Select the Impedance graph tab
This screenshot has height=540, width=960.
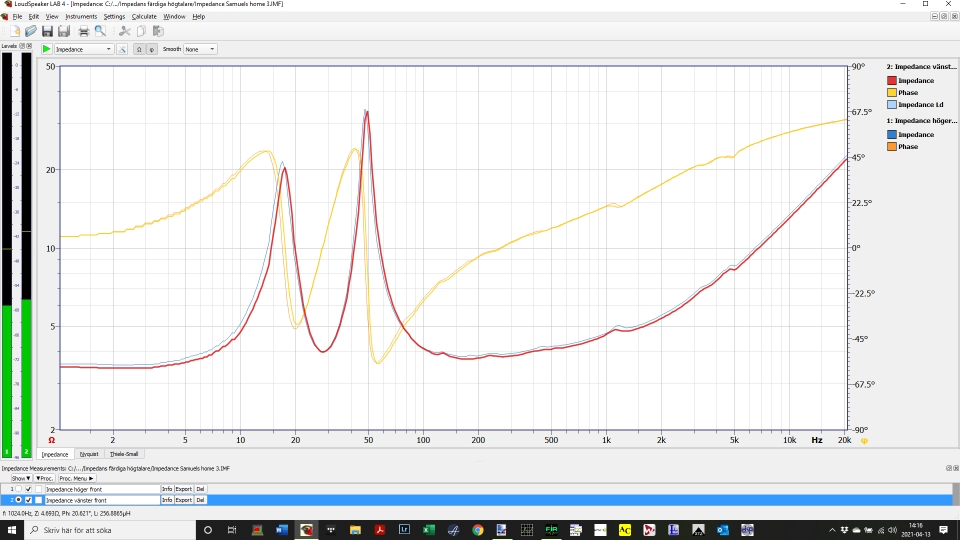click(55, 454)
